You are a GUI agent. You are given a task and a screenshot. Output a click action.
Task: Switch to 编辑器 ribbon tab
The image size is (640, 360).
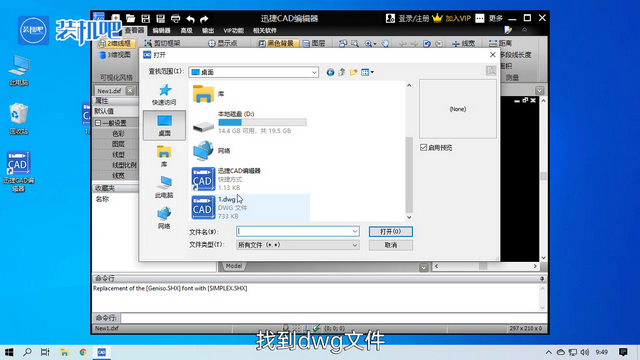[161, 31]
